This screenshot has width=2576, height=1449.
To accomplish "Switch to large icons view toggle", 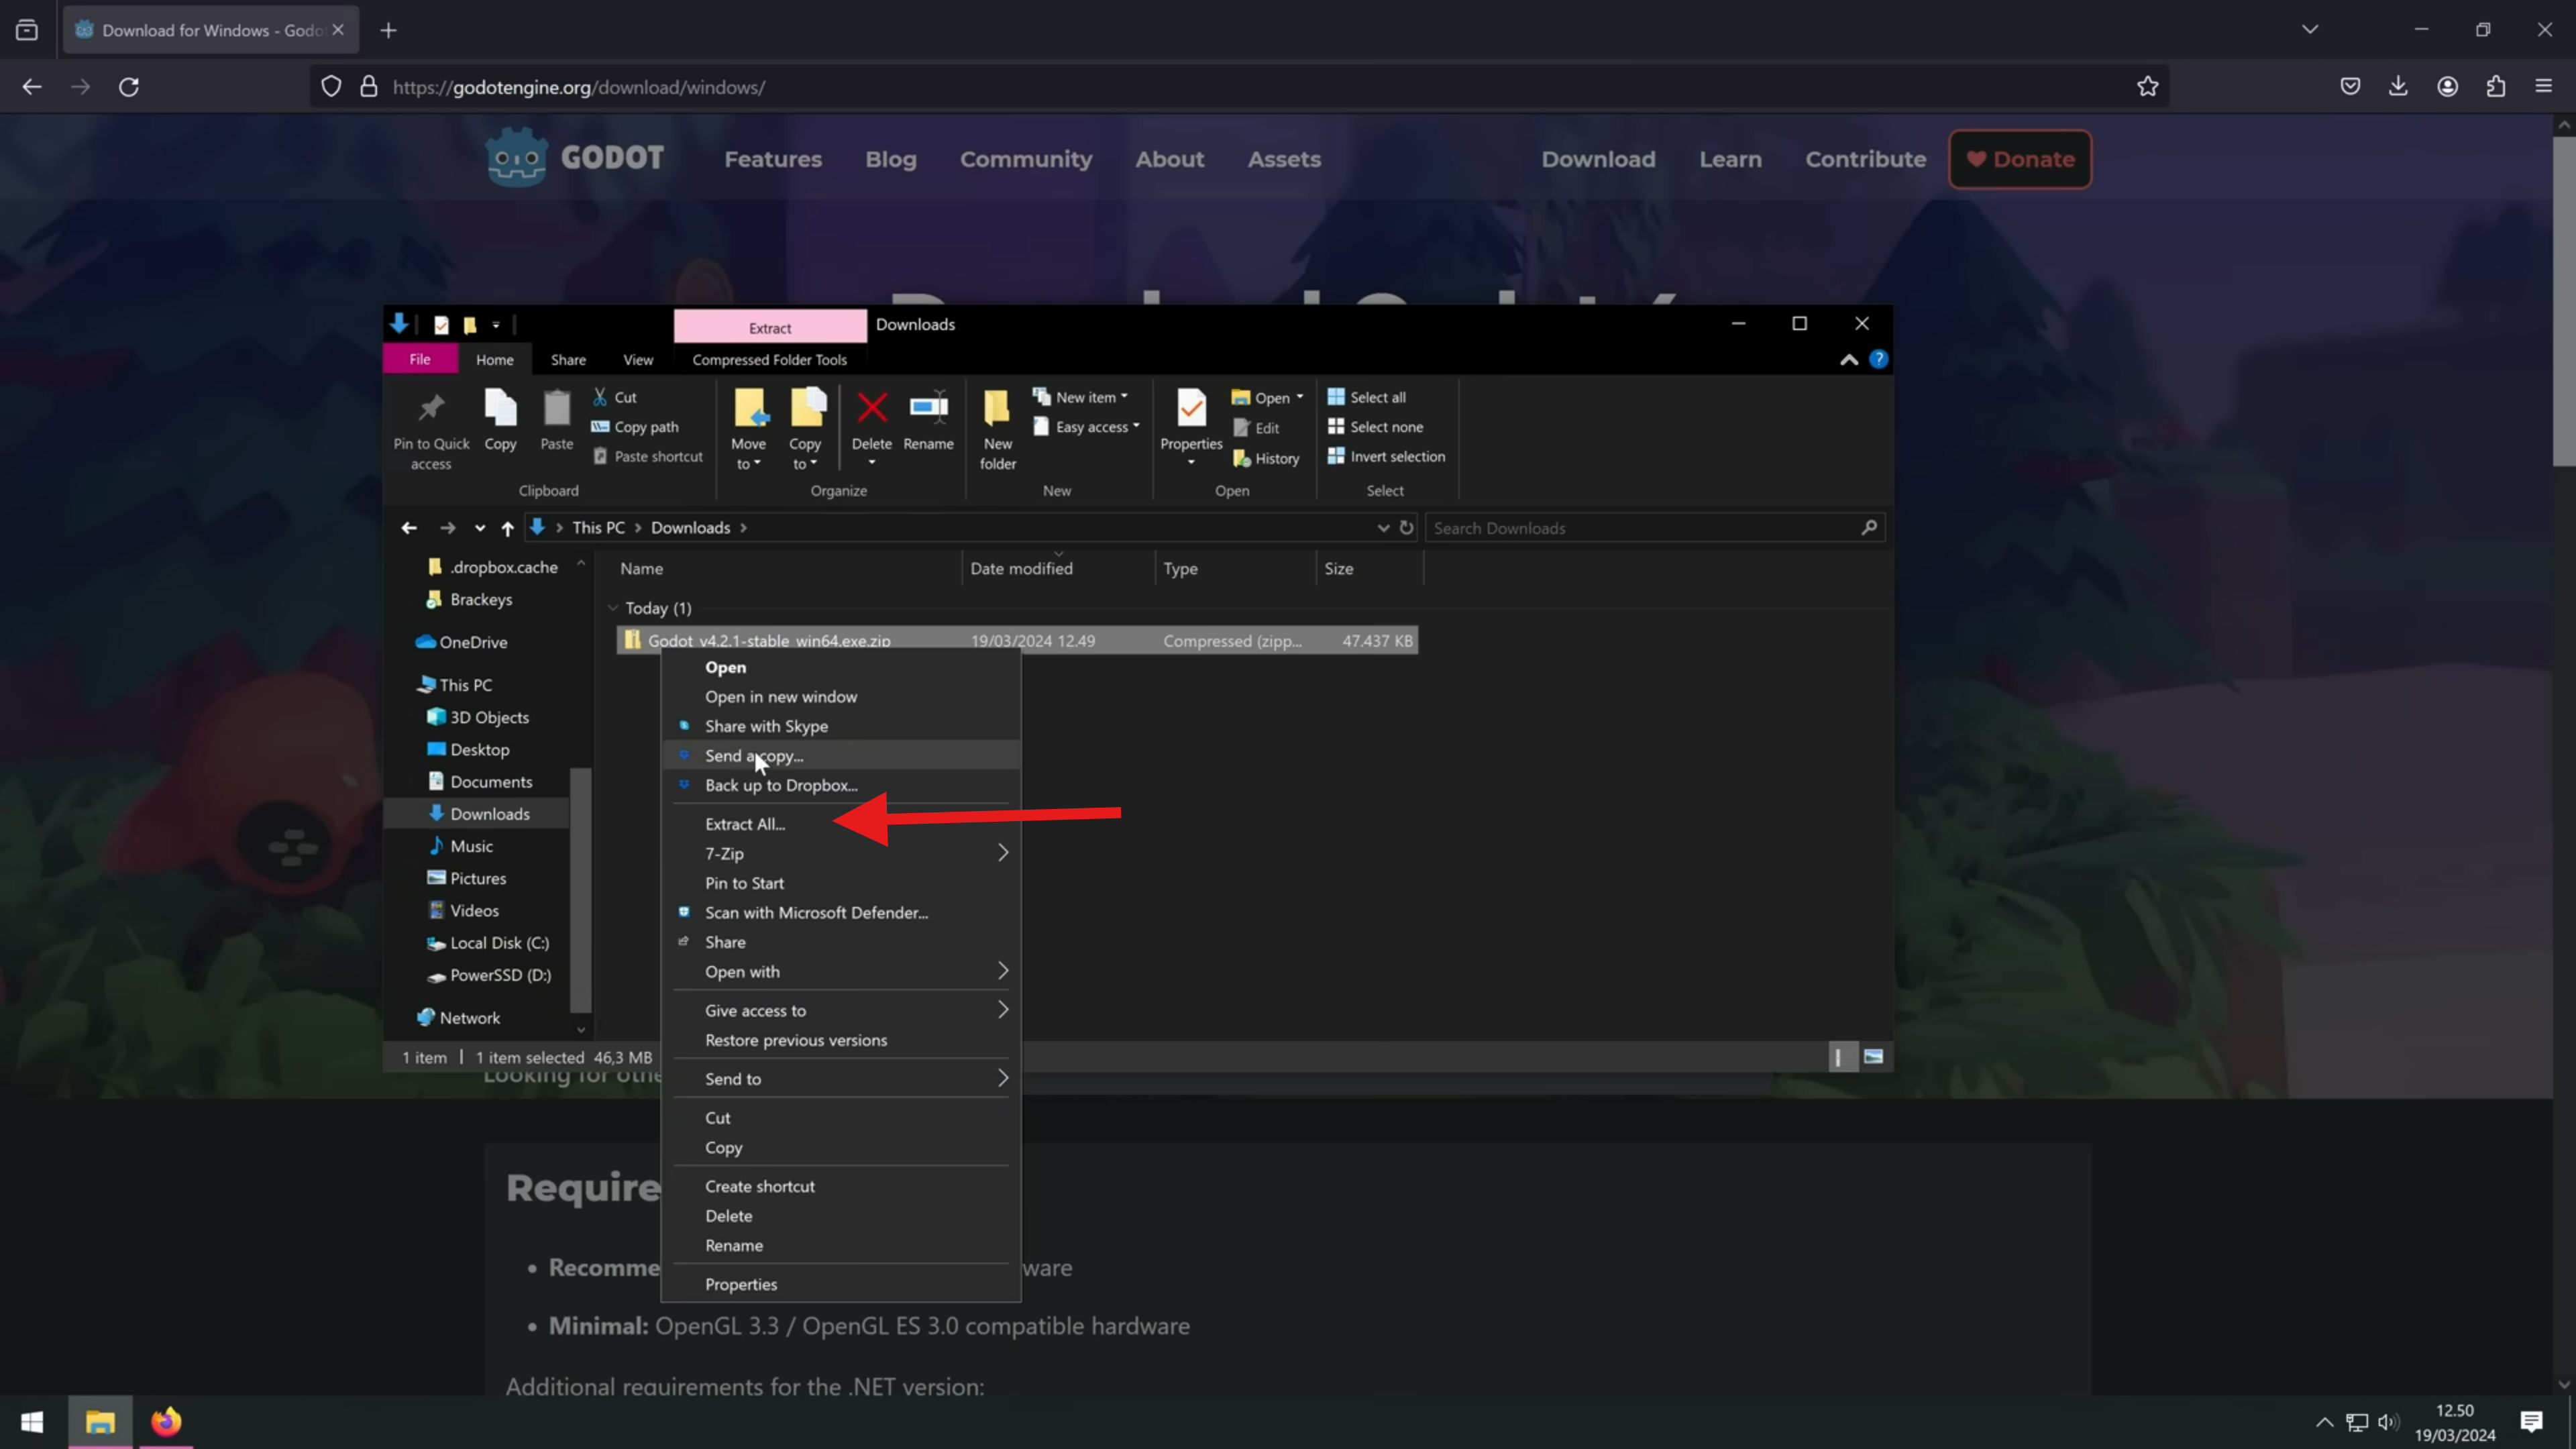I will click(1873, 1057).
